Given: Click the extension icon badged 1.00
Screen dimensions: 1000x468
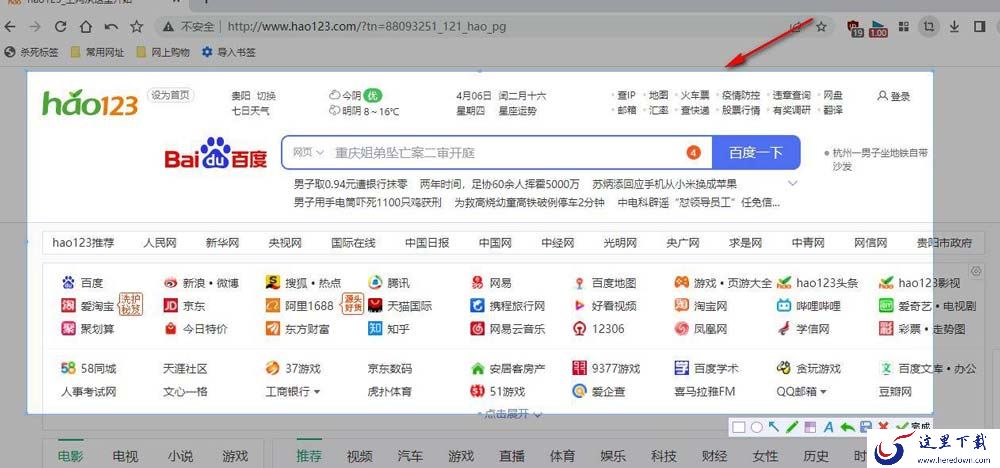Looking at the screenshot, I should point(878,27).
